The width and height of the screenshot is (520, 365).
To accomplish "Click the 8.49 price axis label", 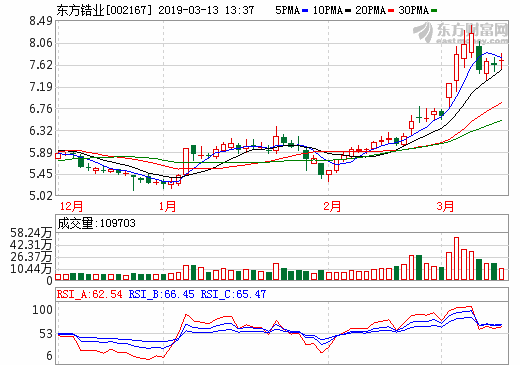I will pyautogui.click(x=41, y=21).
